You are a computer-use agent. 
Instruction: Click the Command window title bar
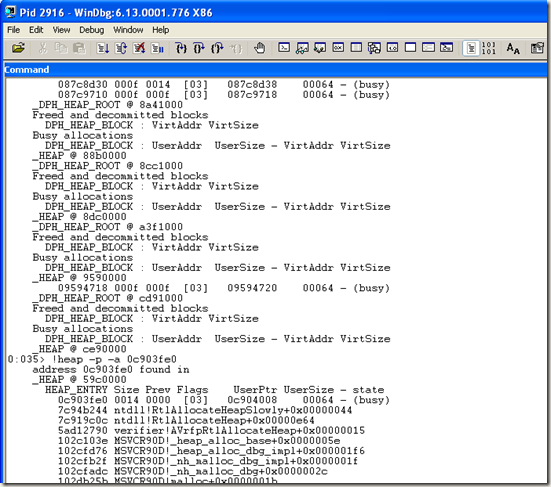pos(275,70)
